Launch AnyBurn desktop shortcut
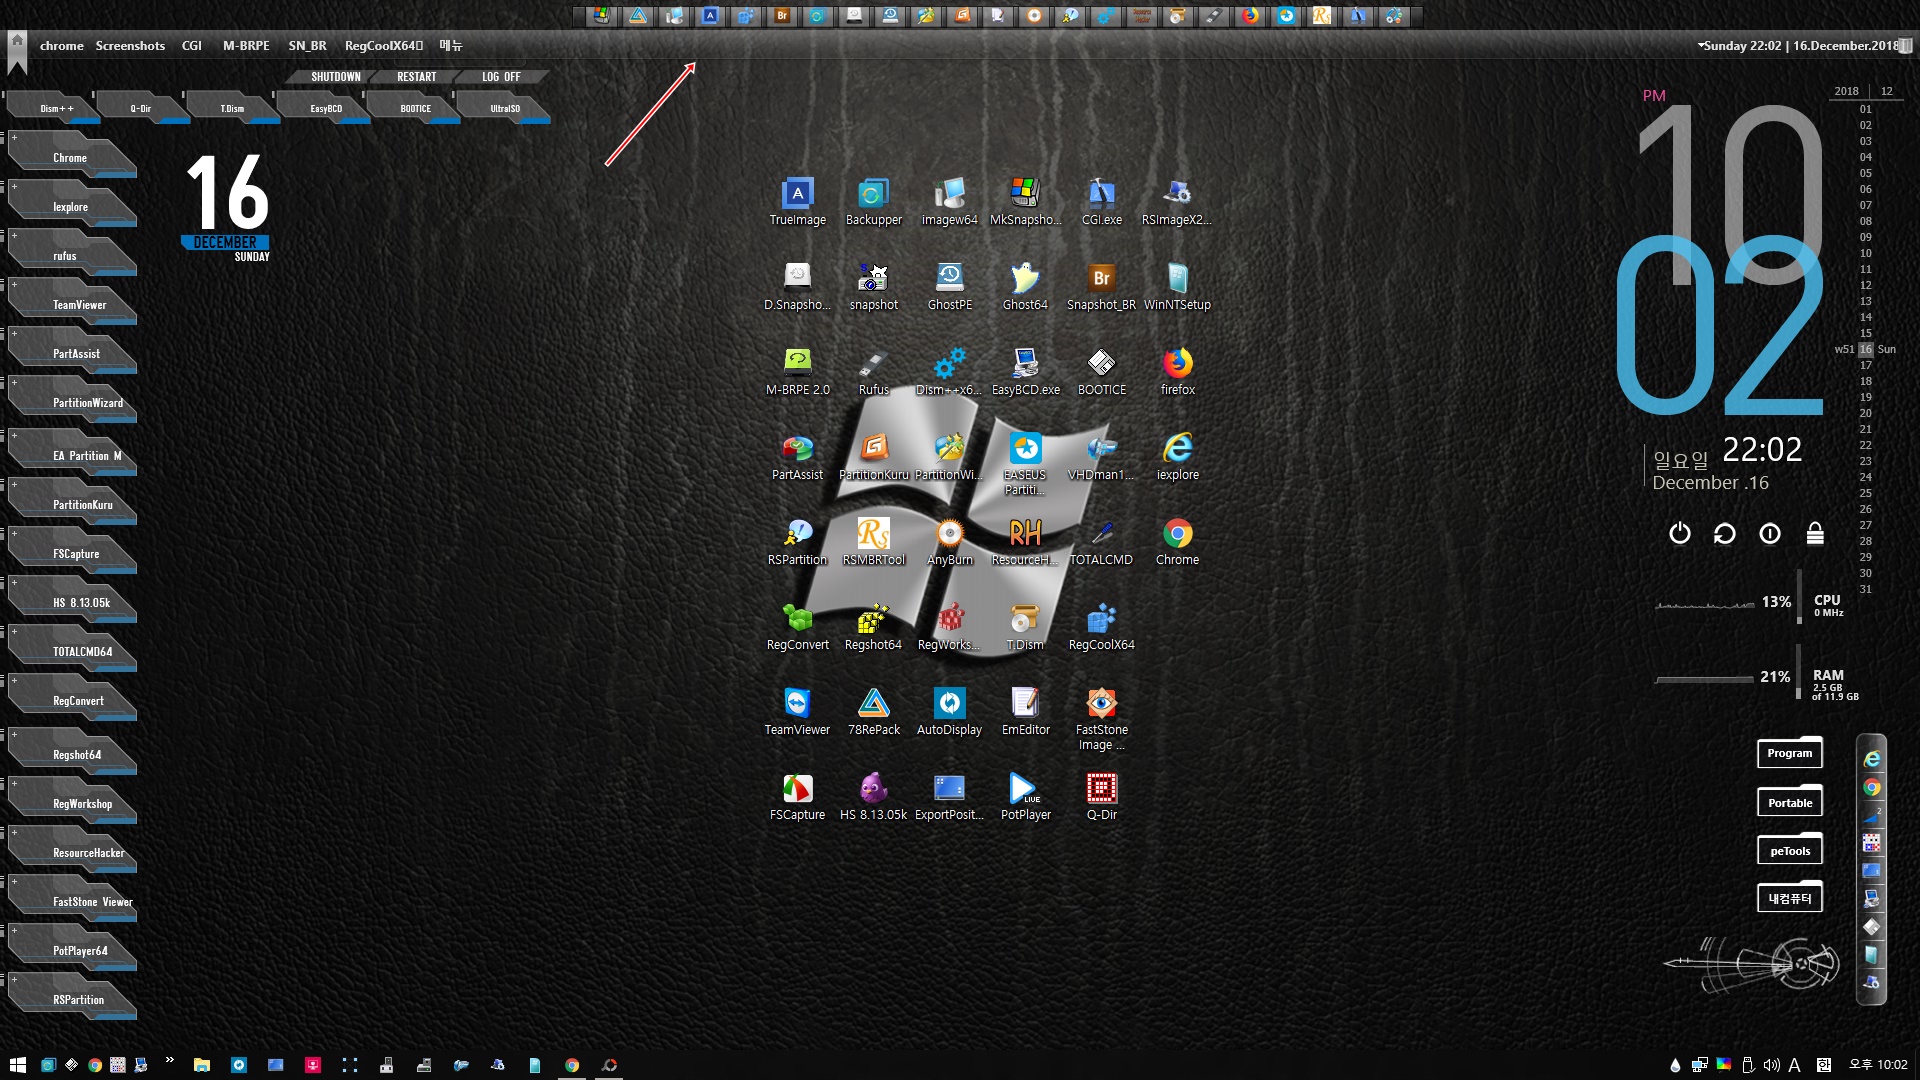Viewport: 1920px width, 1080px height. pos(949,541)
